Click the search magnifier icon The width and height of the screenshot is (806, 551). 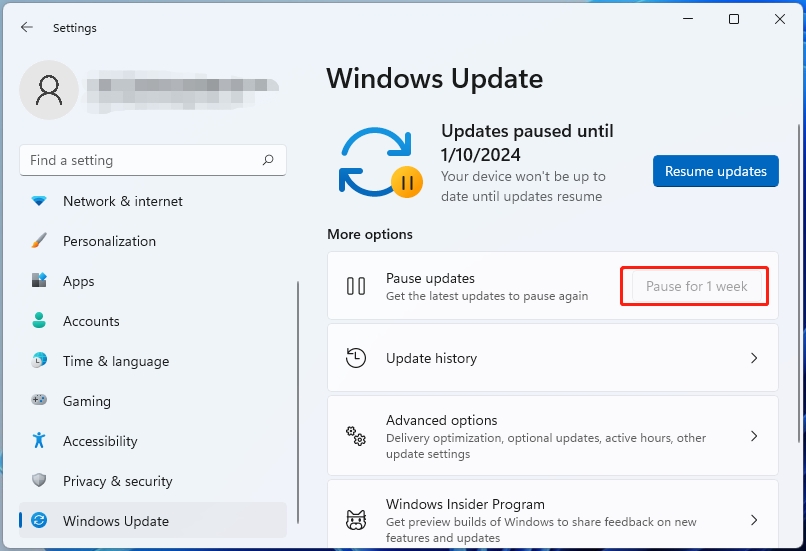[268, 160]
